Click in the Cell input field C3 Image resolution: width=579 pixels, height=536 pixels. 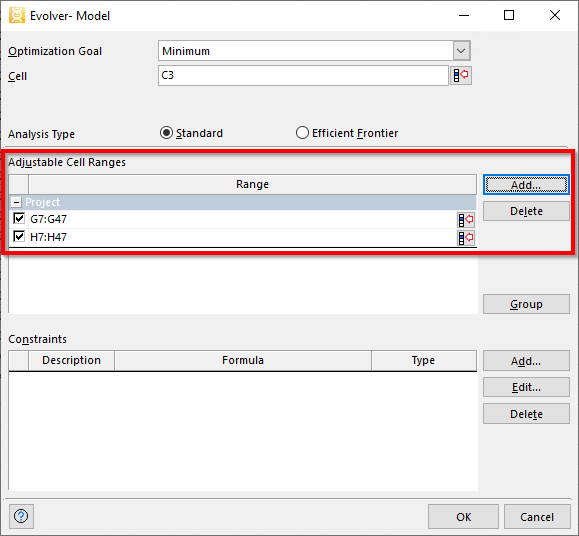[303, 76]
